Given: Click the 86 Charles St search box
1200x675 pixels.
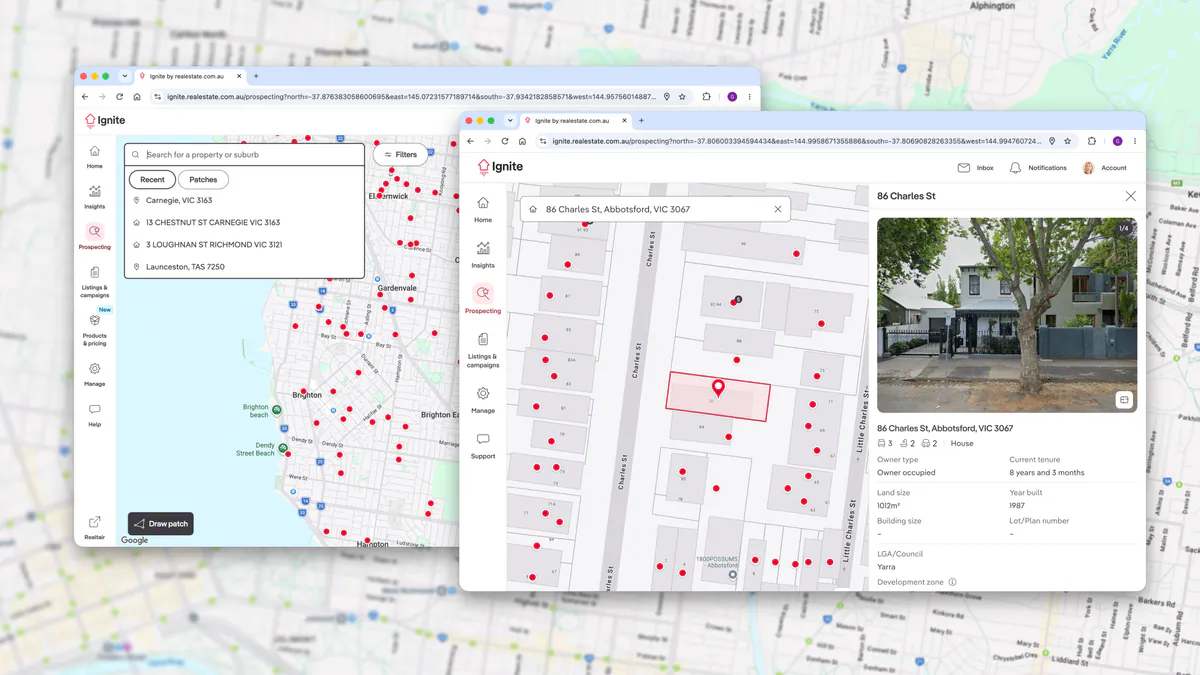Looking at the screenshot, I should 655,209.
